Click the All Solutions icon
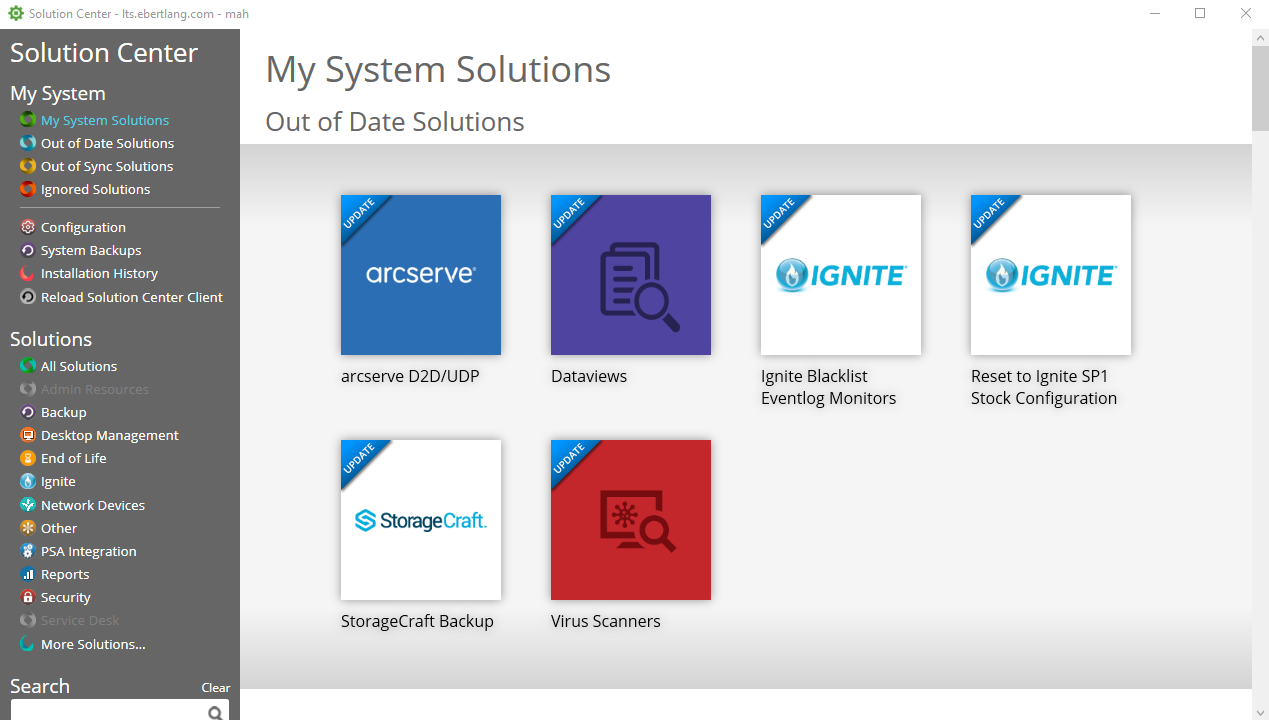This screenshot has width=1269, height=720. click(28, 366)
